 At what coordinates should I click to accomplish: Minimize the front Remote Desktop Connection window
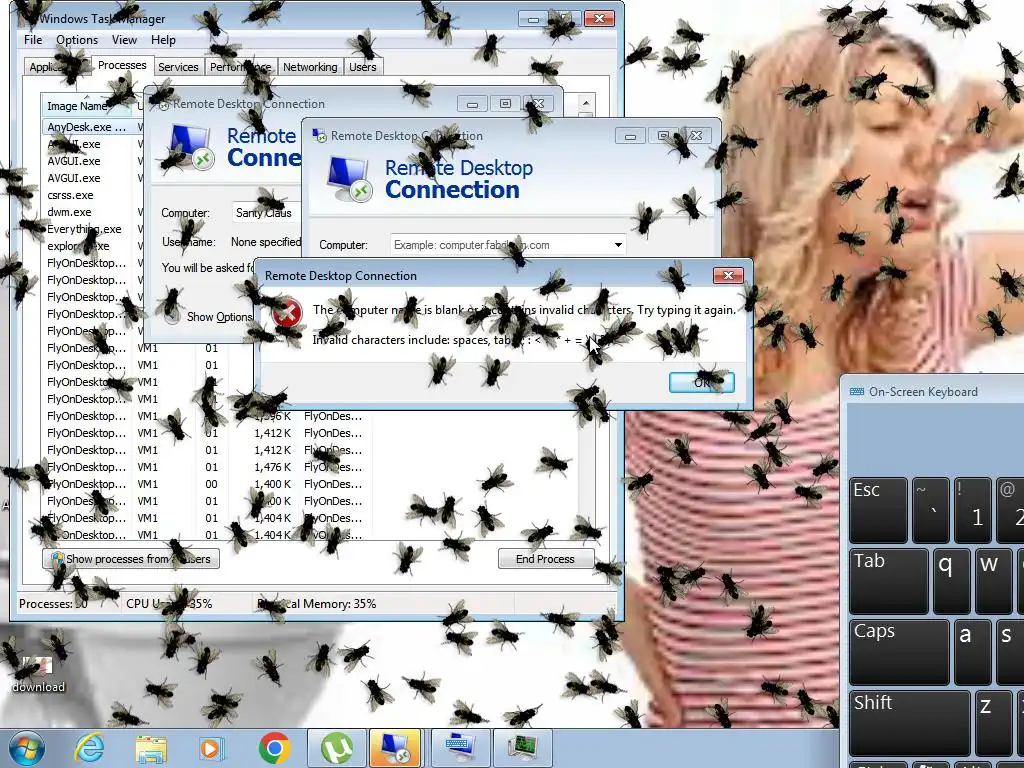(x=630, y=136)
